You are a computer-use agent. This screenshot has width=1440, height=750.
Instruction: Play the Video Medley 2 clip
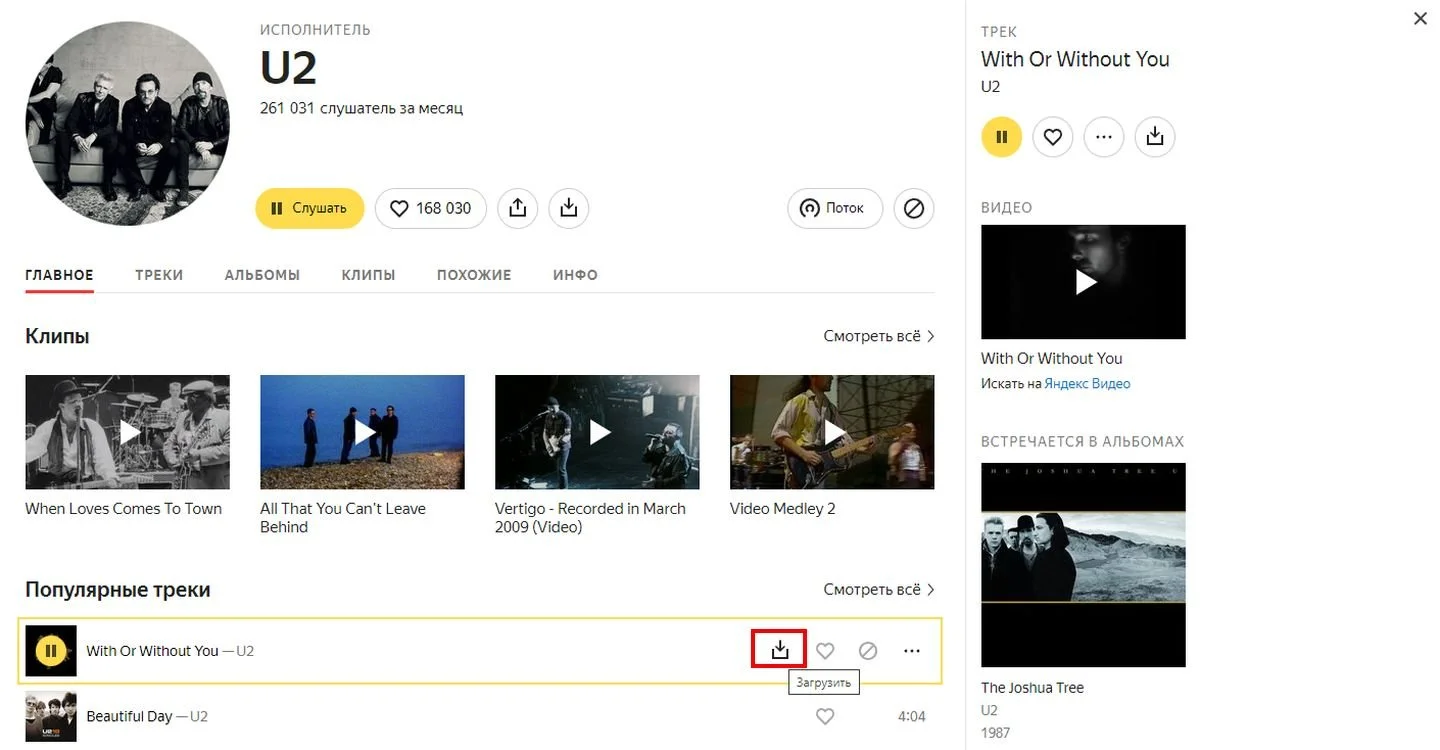tap(832, 432)
